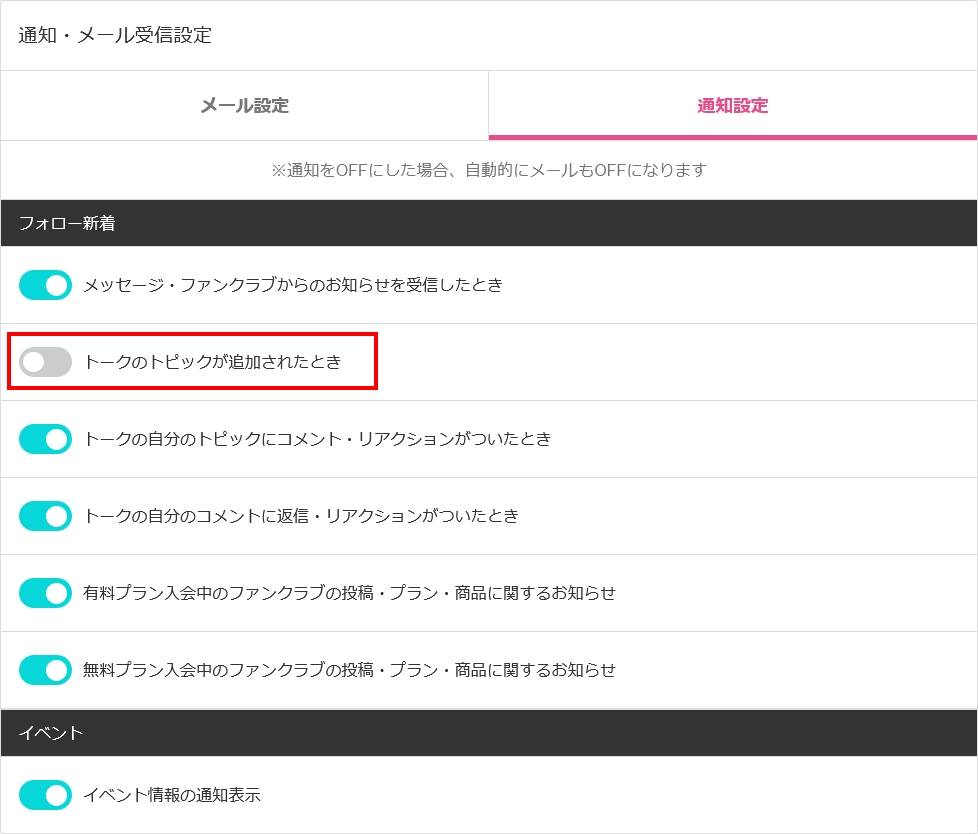This screenshot has height=834, width=978.
Task: Click the フォロー新着 section header
Action: (x=67, y=223)
